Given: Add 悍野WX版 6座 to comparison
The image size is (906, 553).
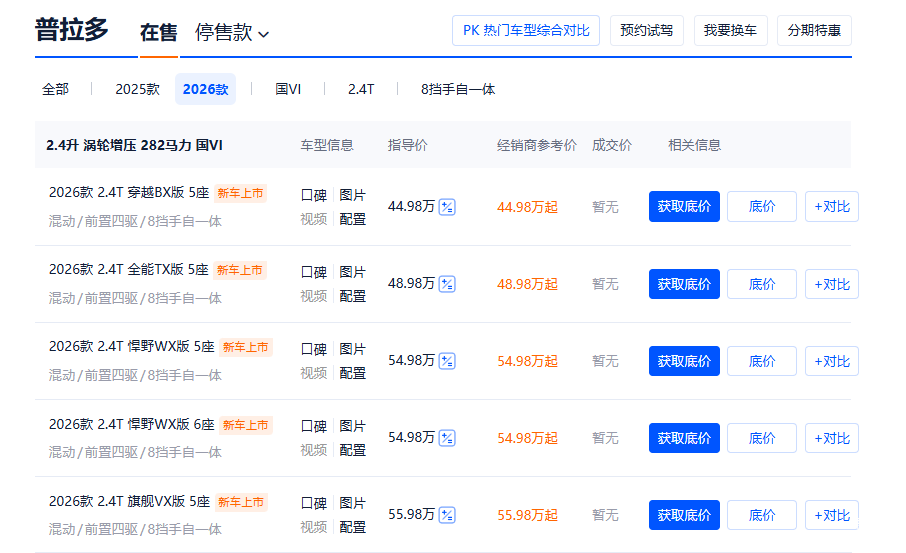Looking at the screenshot, I should tap(832, 438).
